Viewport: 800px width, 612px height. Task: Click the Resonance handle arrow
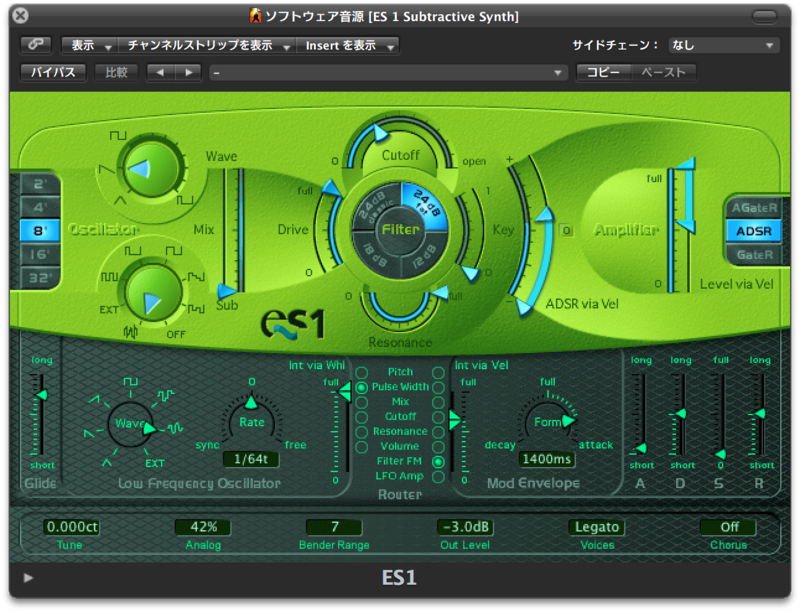[440, 292]
